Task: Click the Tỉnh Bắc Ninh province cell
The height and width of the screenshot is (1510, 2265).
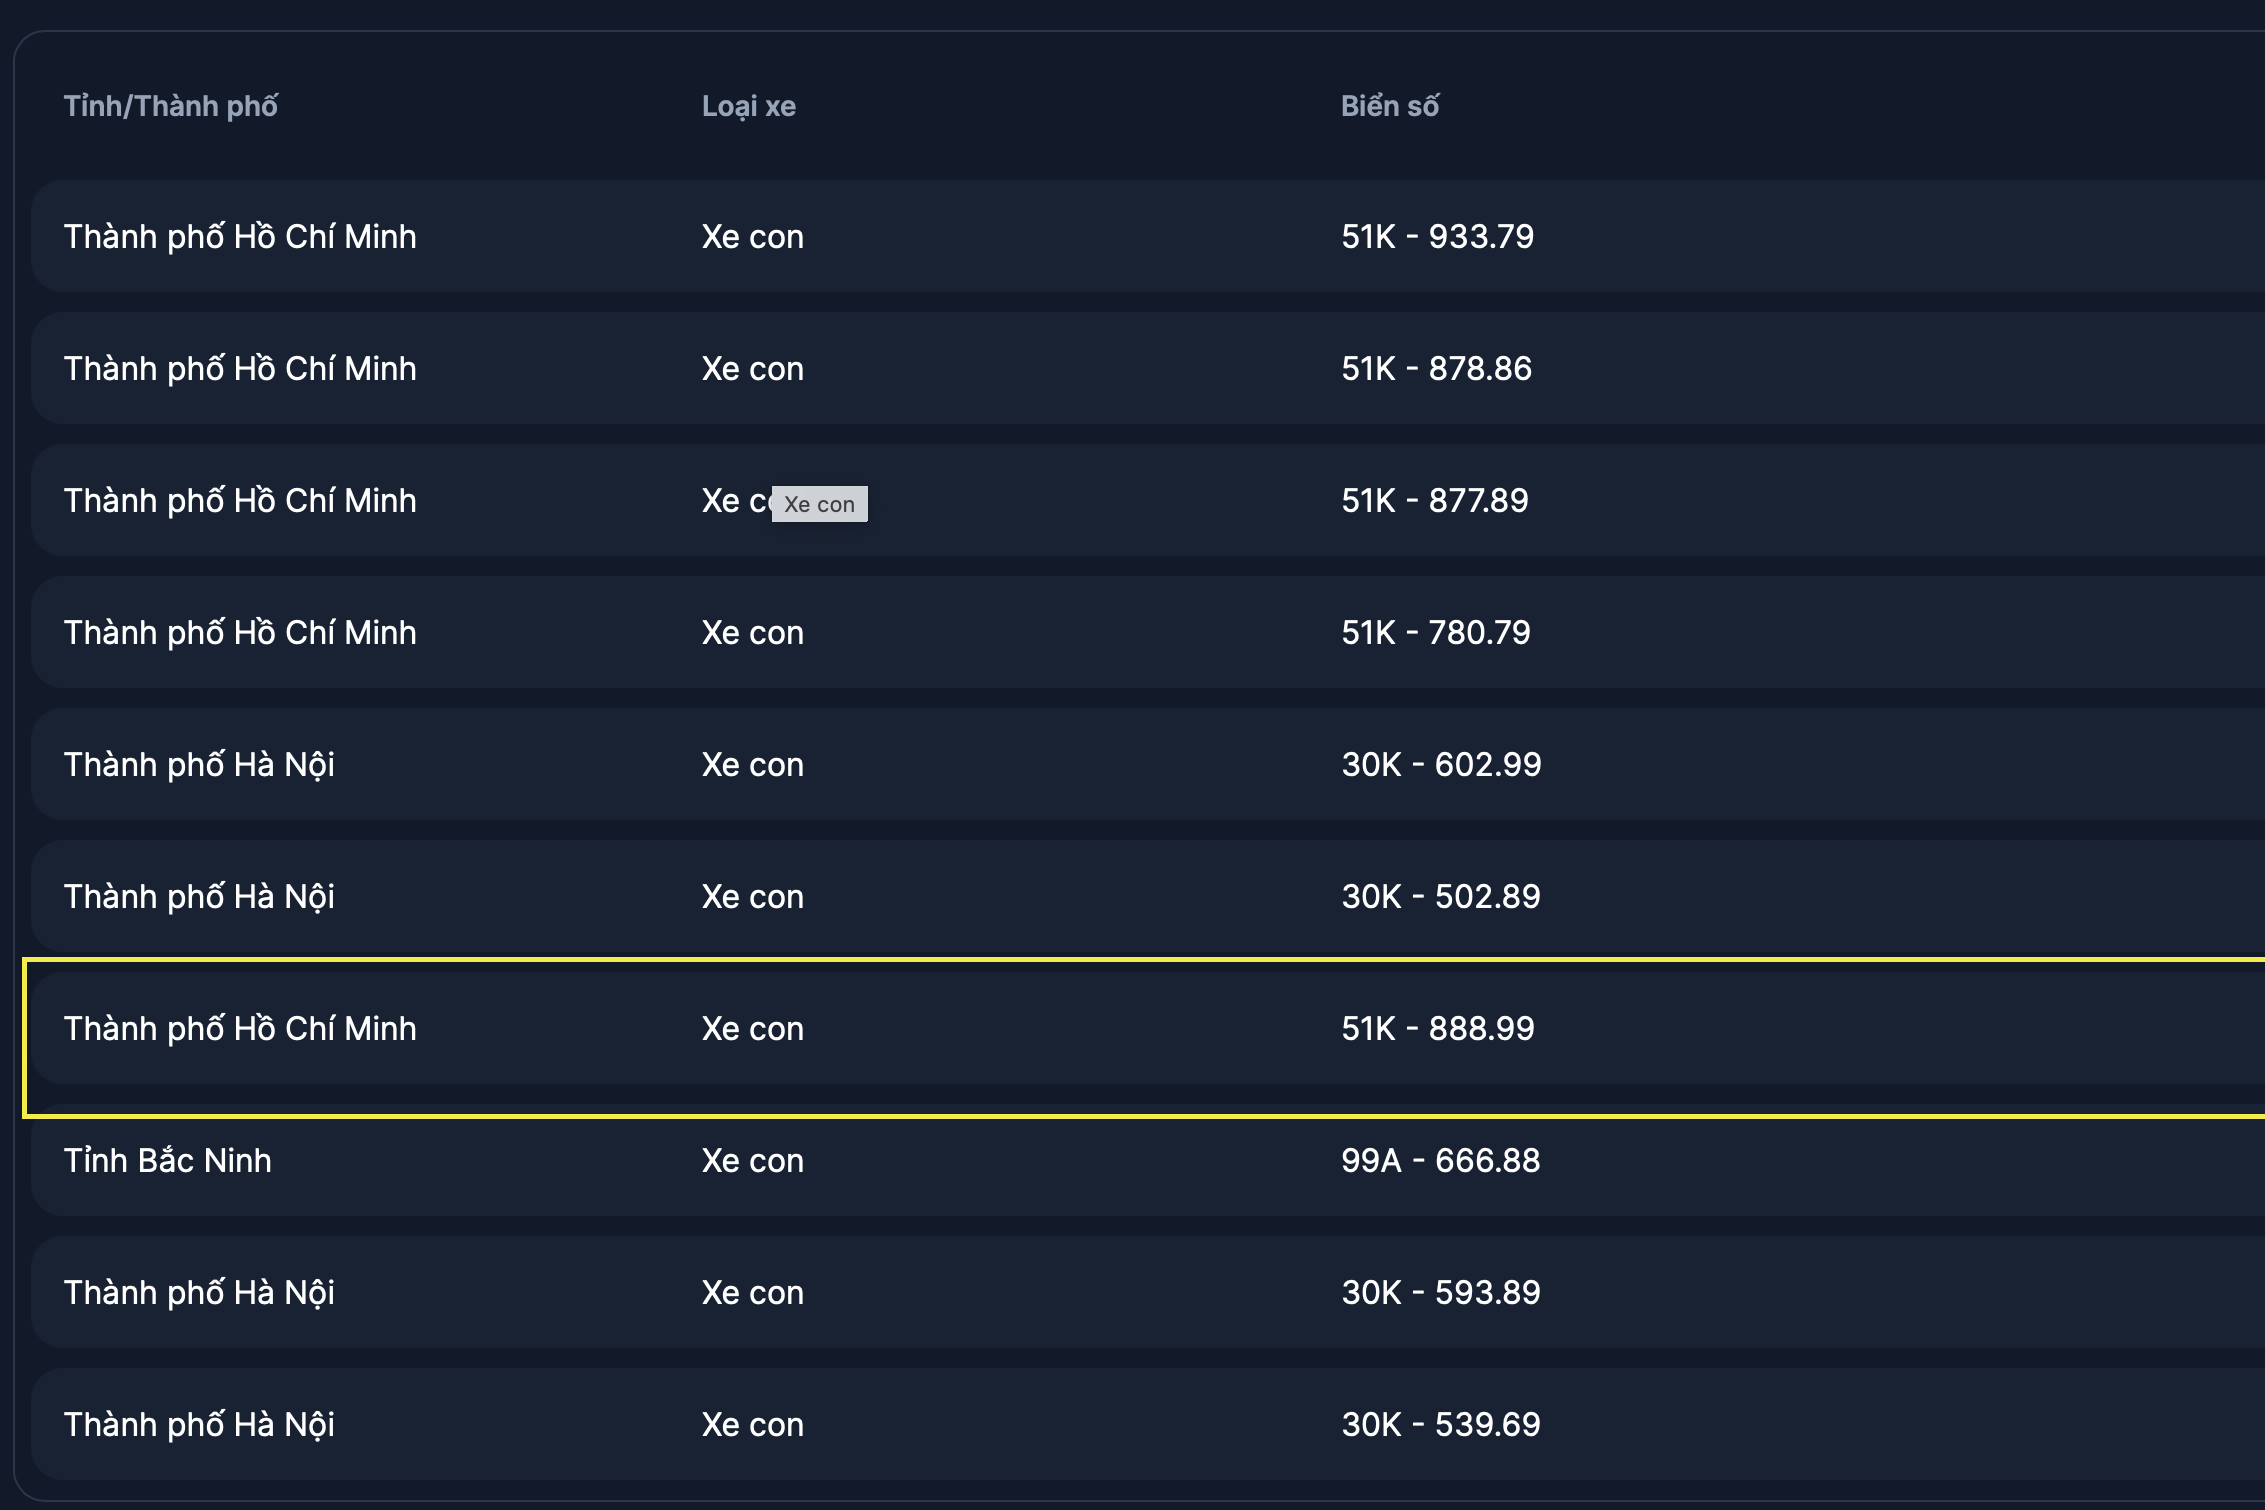Action: click(x=168, y=1161)
